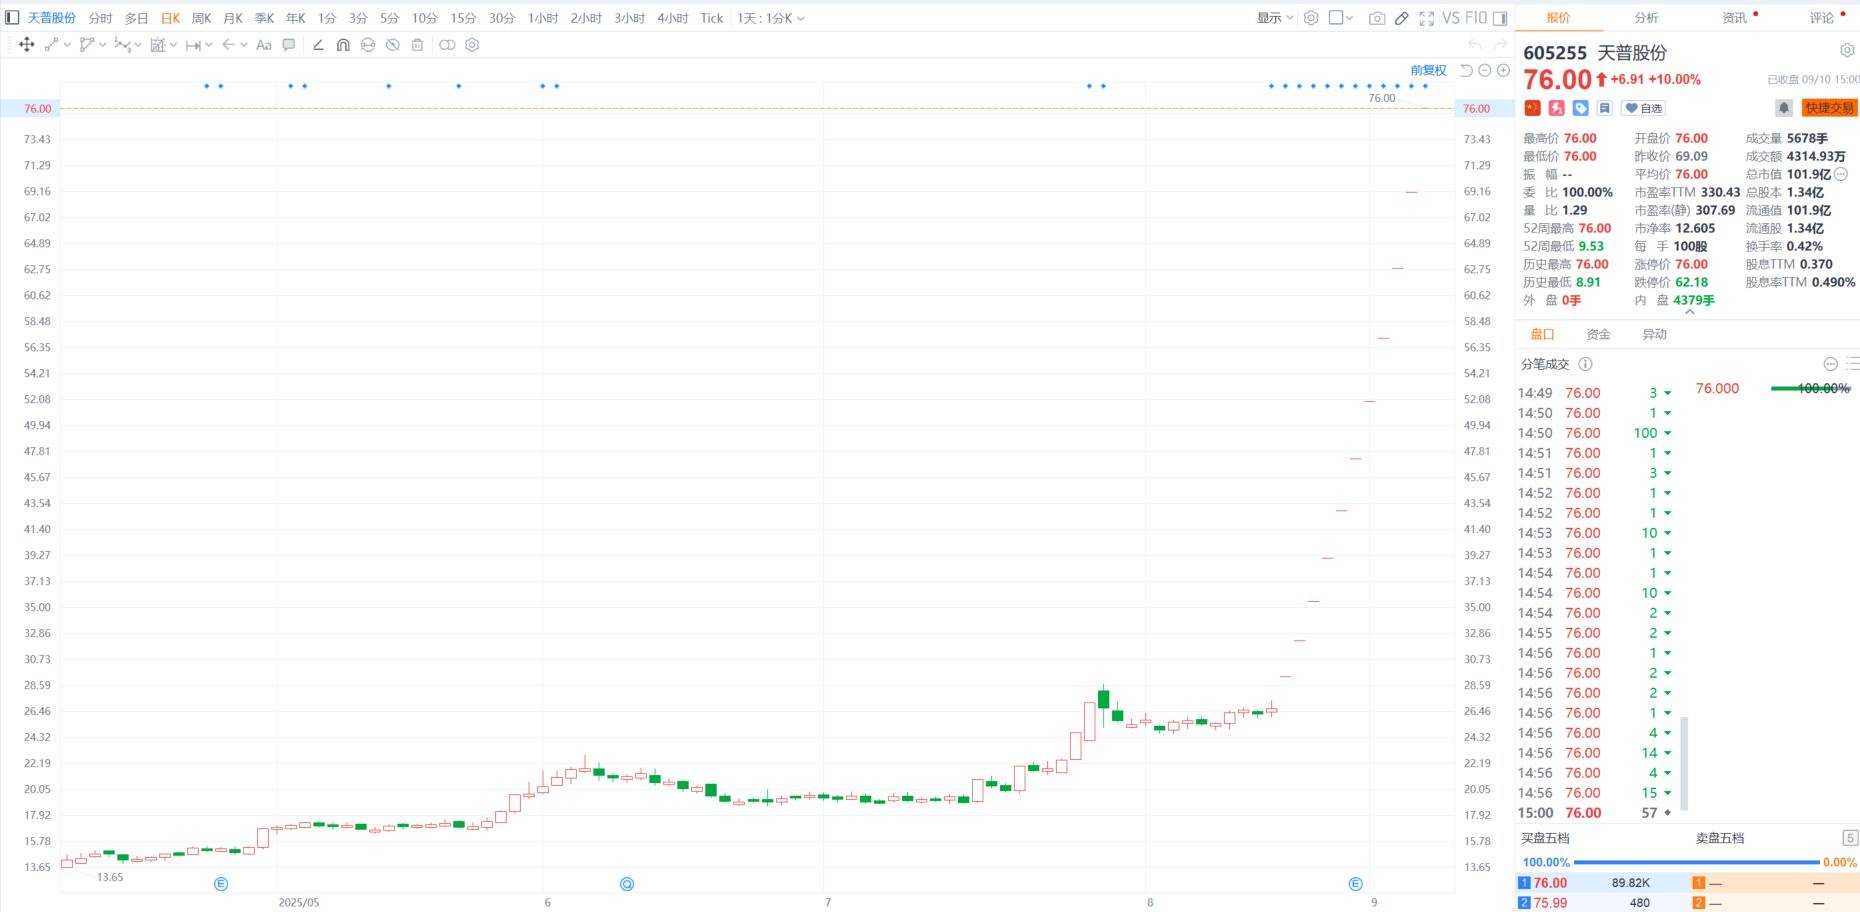
Task: Click the magnet snap drawing icon
Action: [x=343, y=45]
